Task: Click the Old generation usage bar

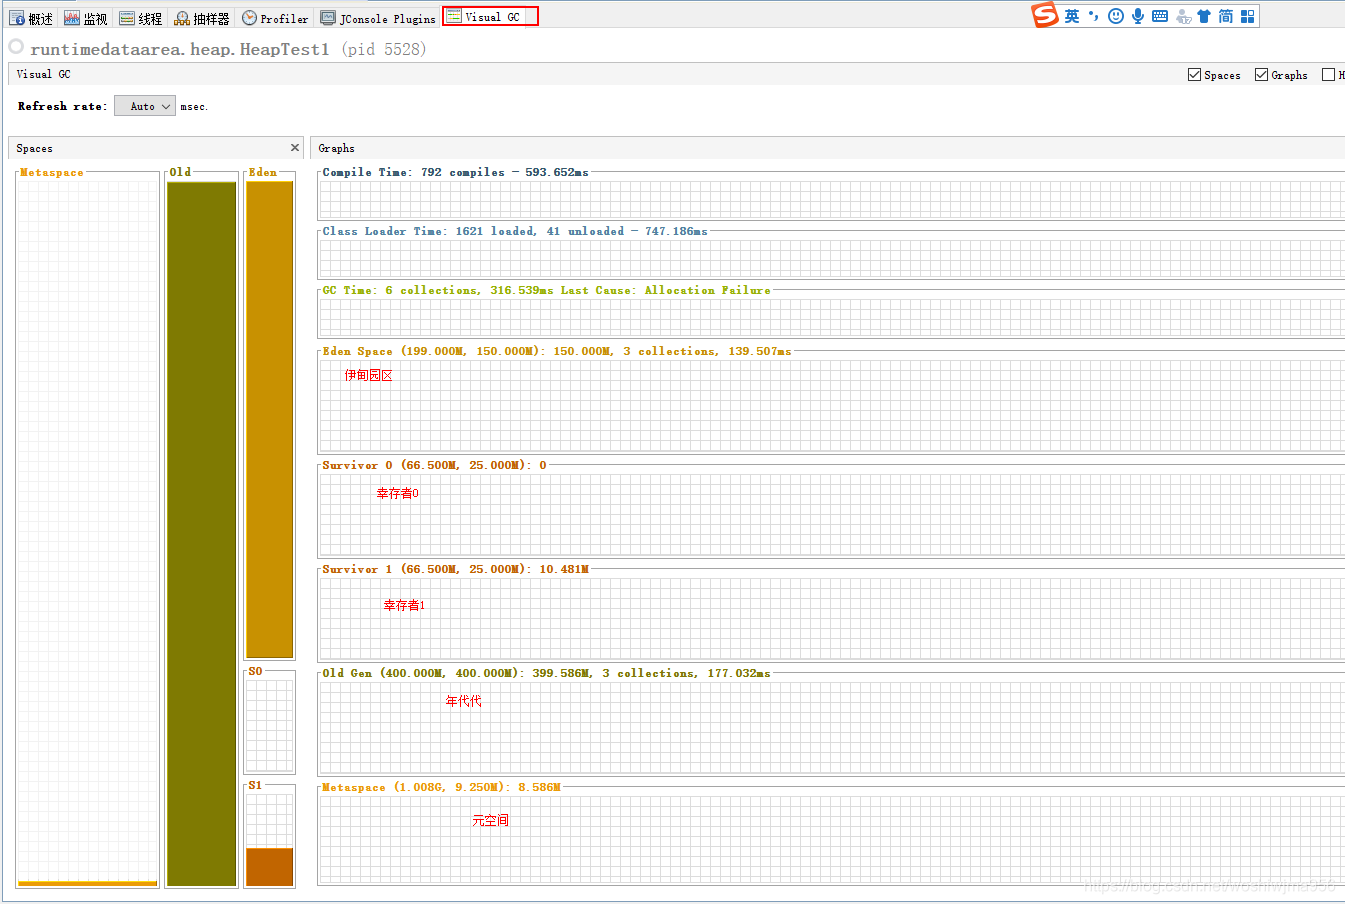Action: pyautogui.click(x=202, y=533)
